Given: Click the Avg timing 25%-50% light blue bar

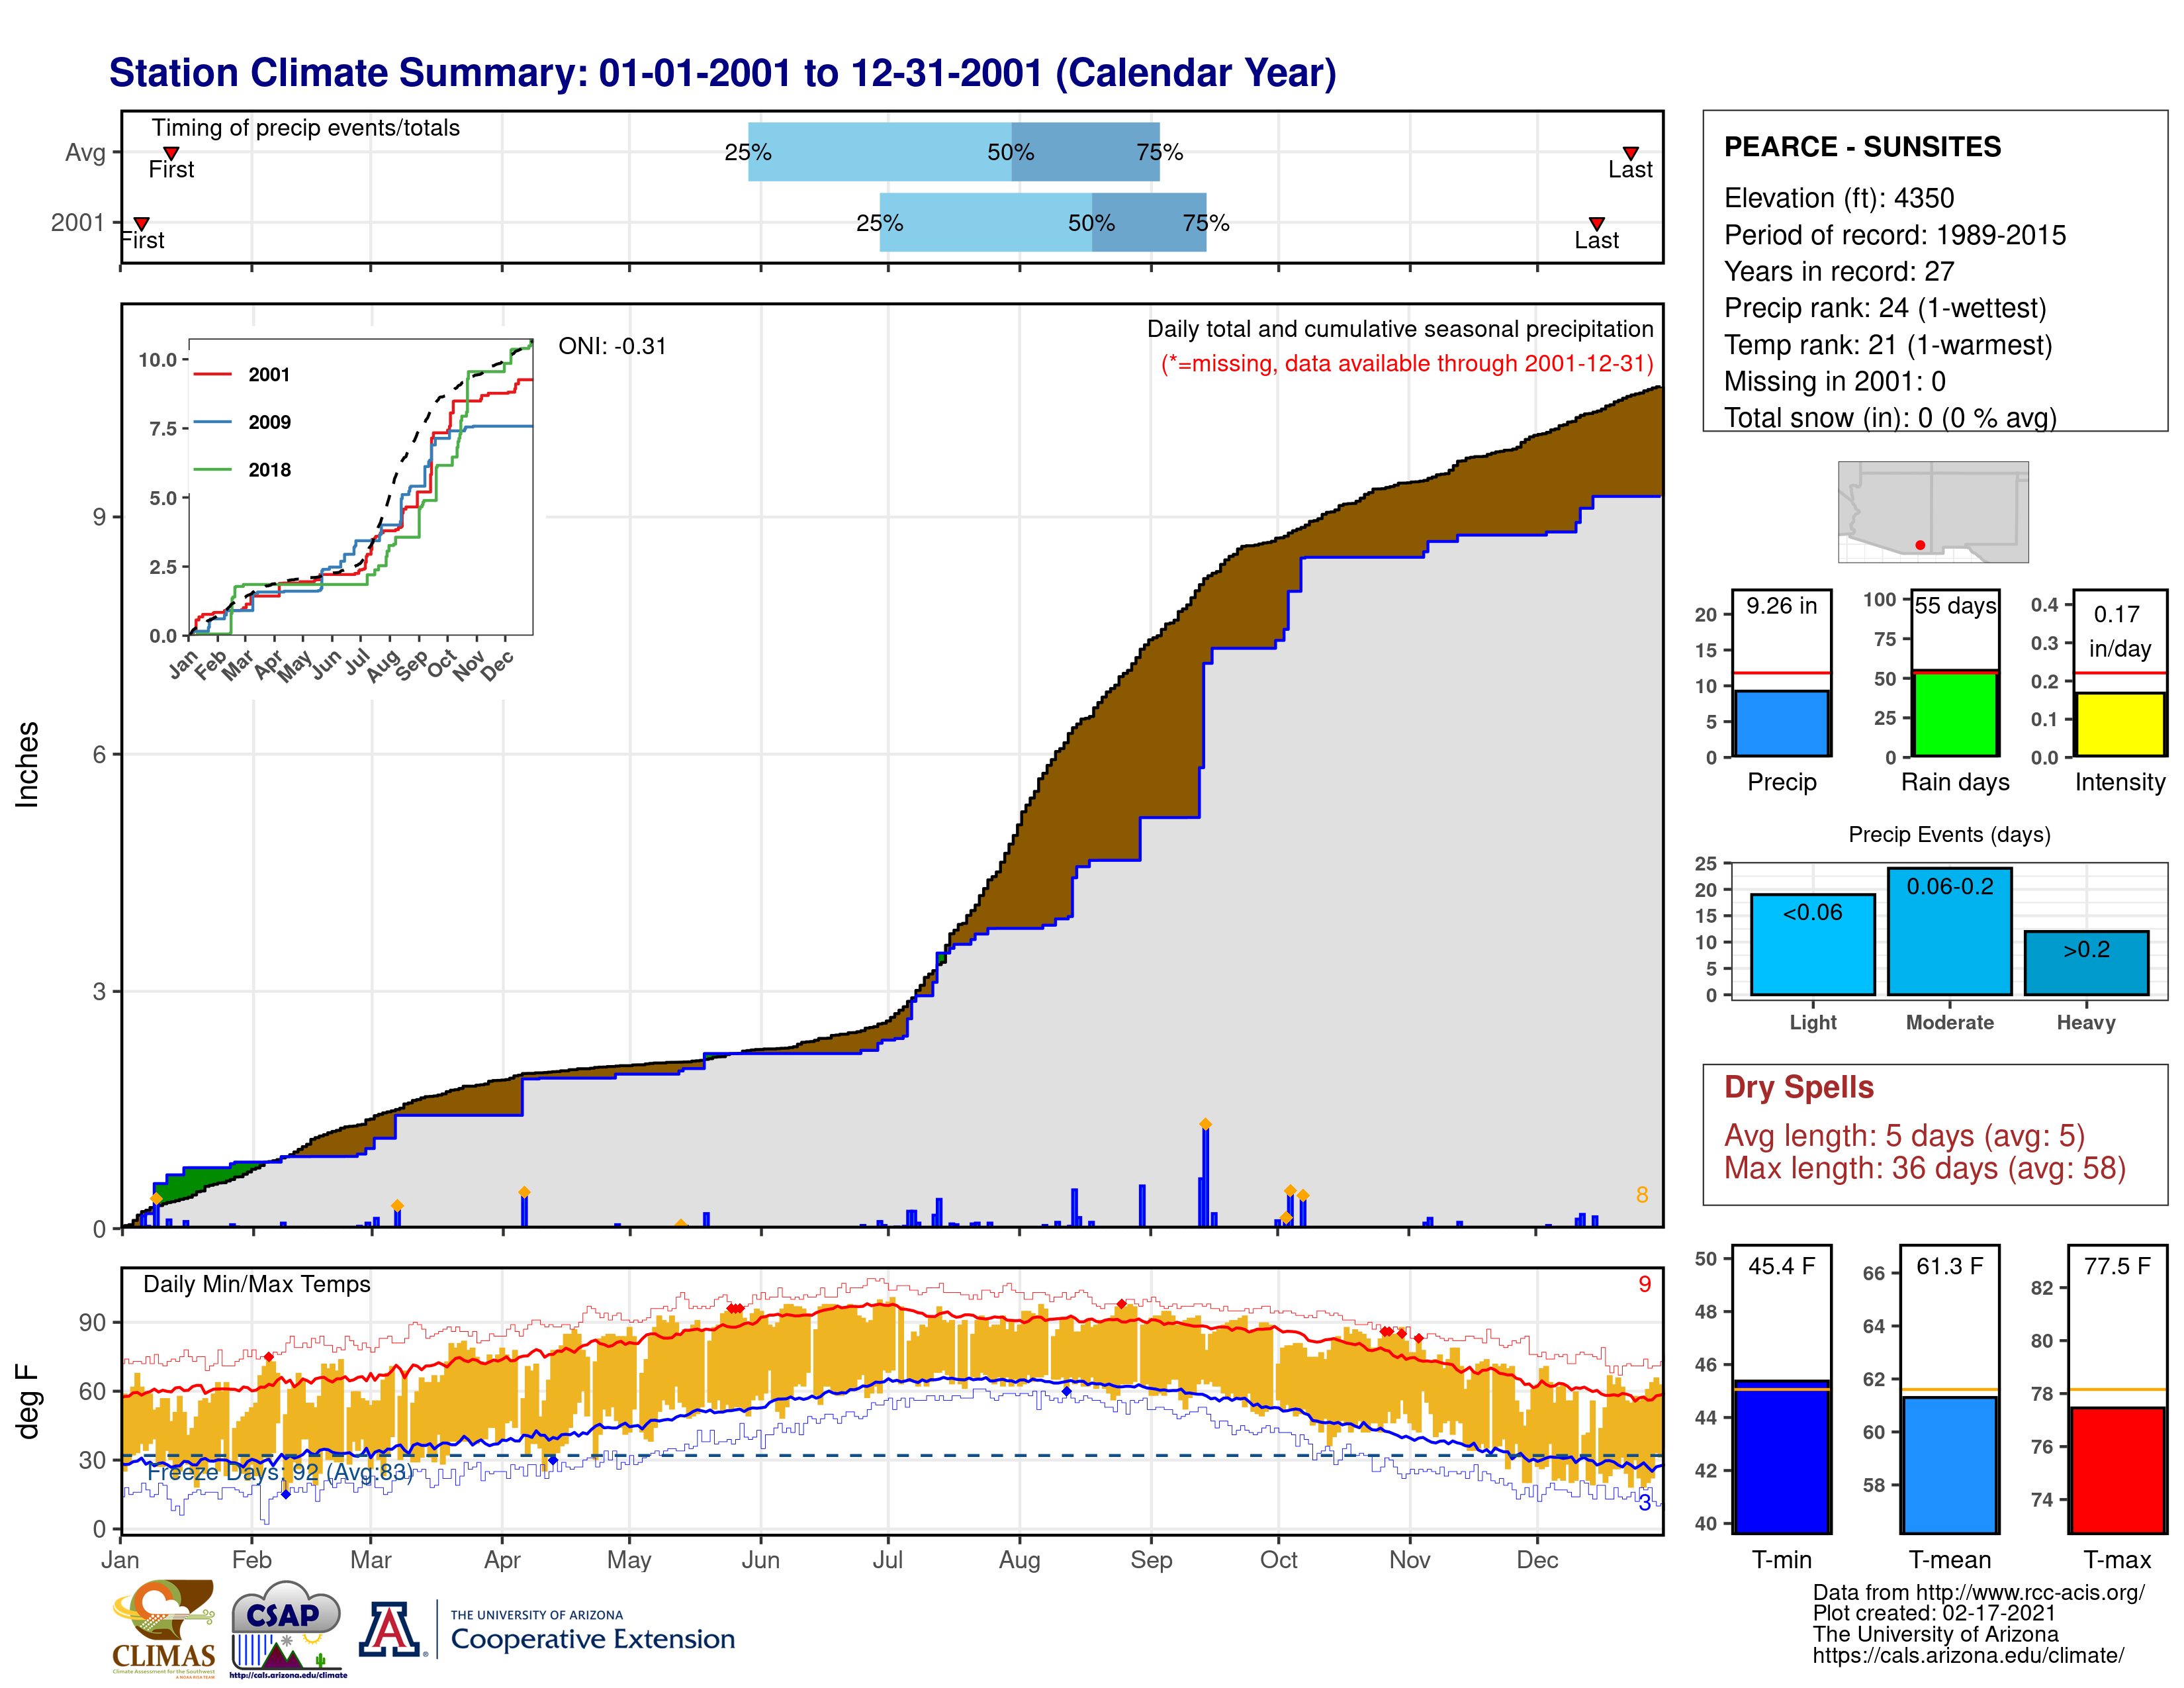Looking at the screenshot, I should click(x=880, y=152).
